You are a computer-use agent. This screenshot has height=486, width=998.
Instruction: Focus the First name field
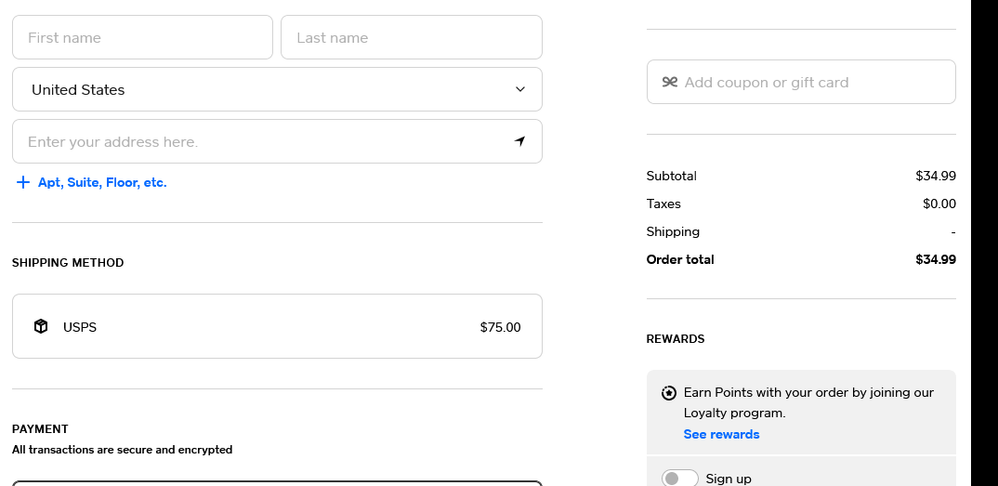coord(142,37)
